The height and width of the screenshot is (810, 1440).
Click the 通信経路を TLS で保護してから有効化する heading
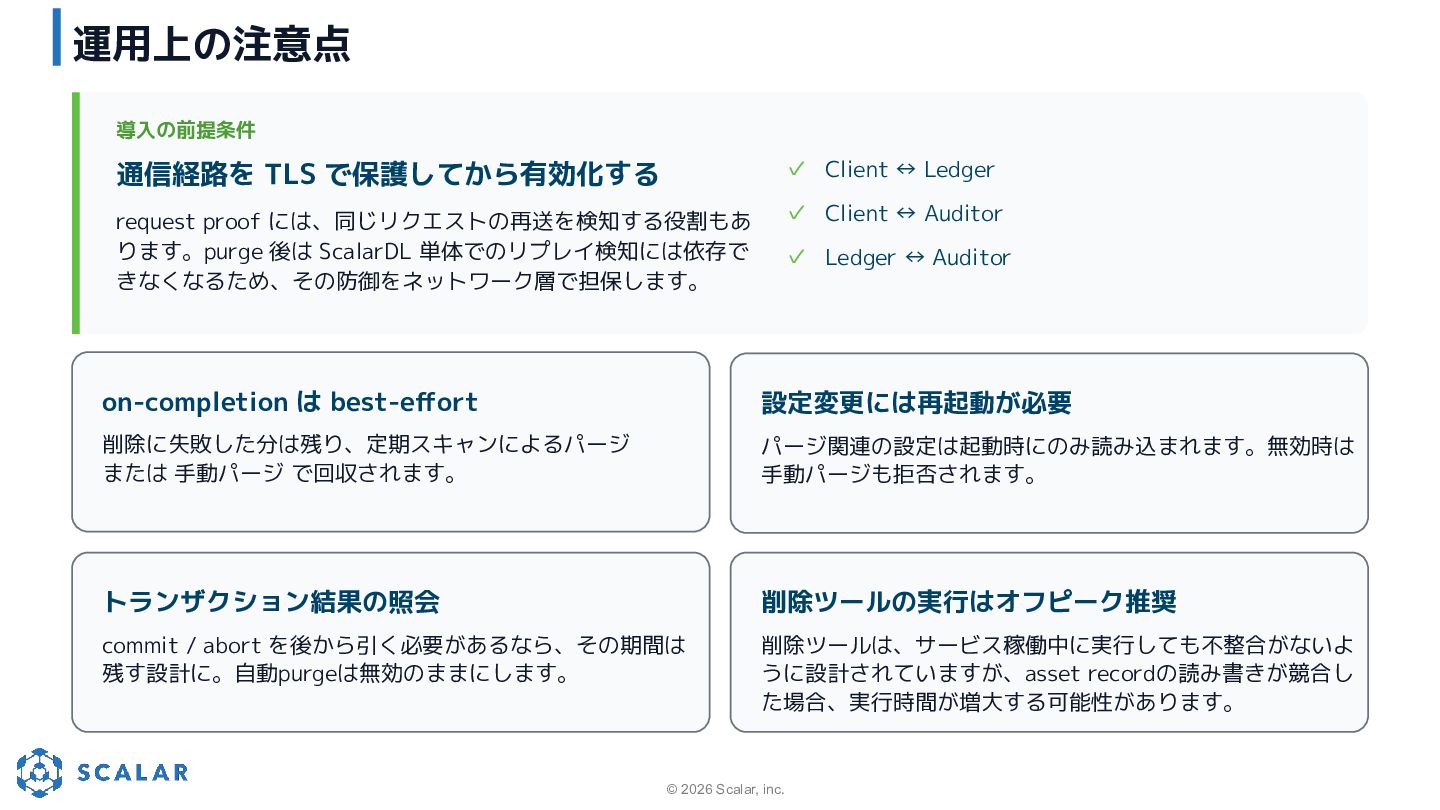(388, 174)
